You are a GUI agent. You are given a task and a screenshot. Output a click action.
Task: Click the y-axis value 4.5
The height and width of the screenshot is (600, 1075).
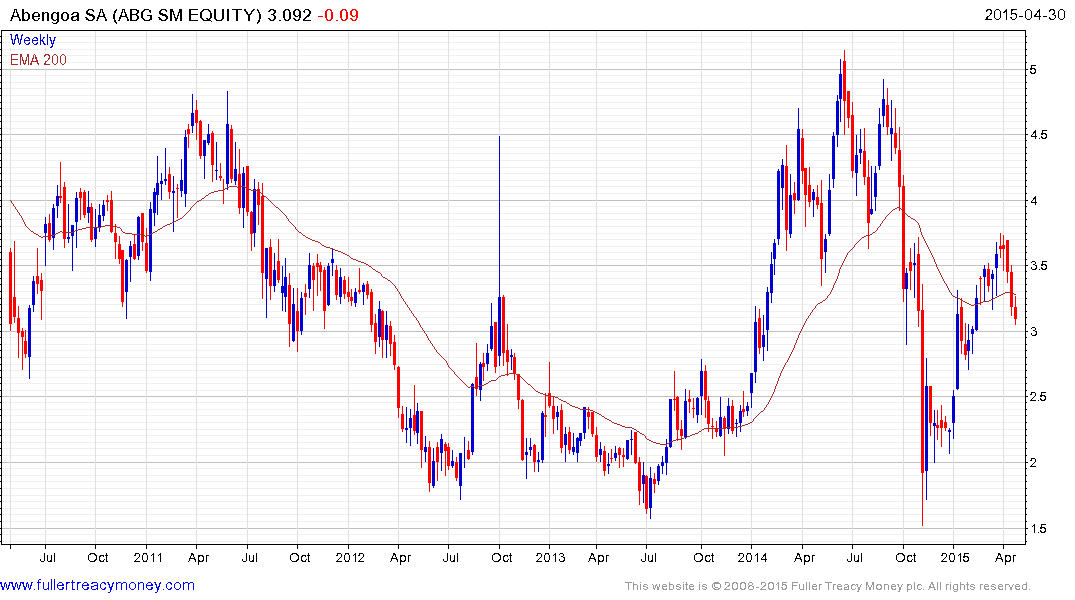pos(1039,135)
